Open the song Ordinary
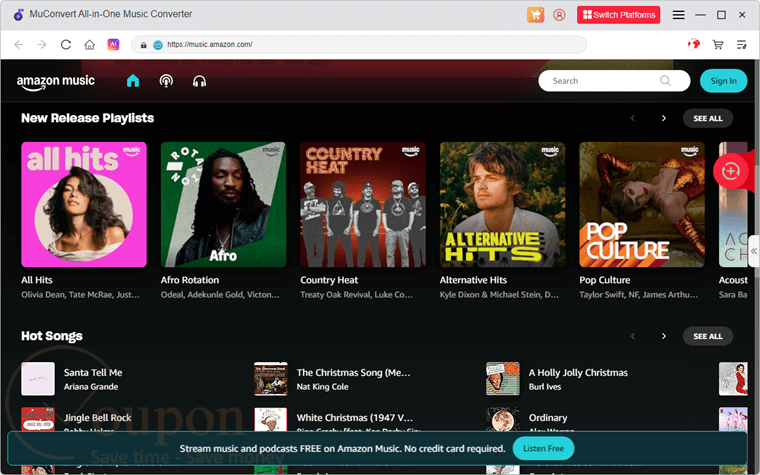The width and height of the screenshot is (760, 475). point(548,418)
